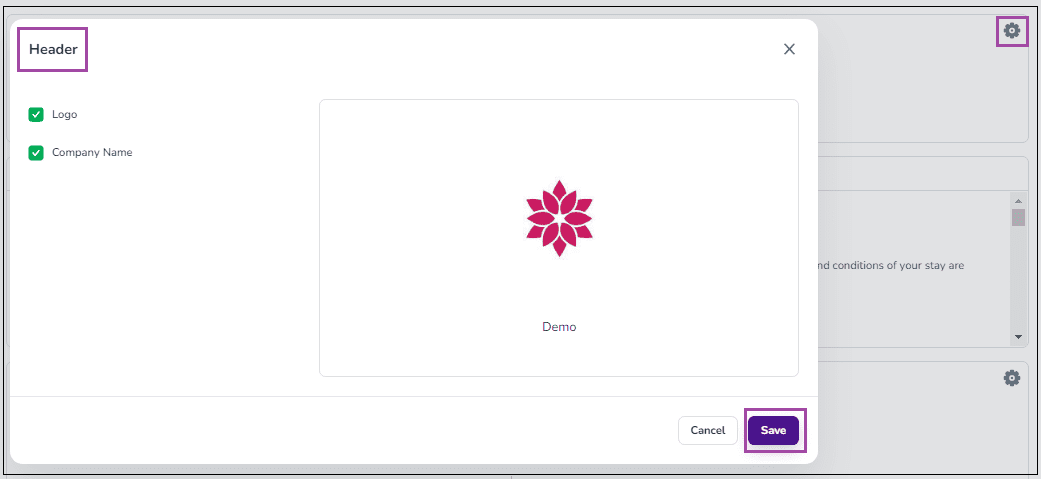Close the Header dialog with X

click(789, 49)
